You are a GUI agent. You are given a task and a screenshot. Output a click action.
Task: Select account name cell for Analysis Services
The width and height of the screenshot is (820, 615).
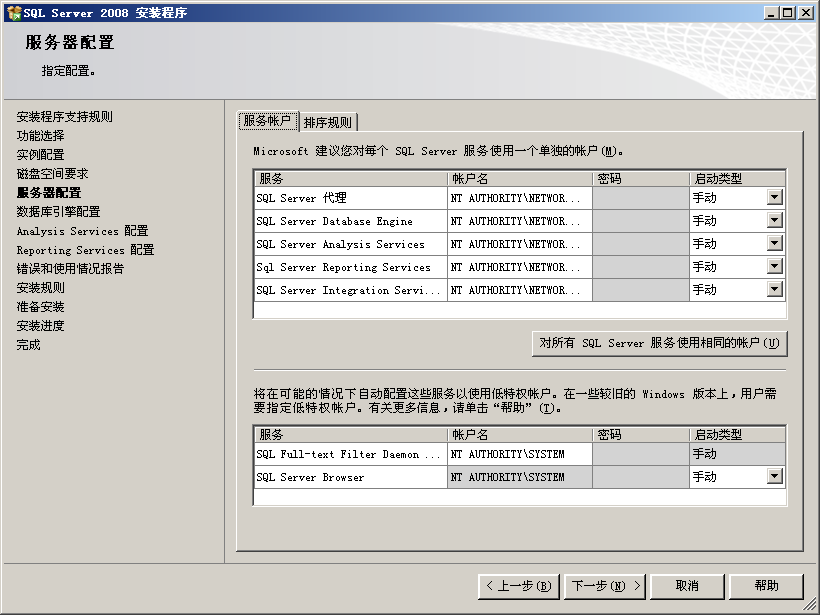coord(520,244)
